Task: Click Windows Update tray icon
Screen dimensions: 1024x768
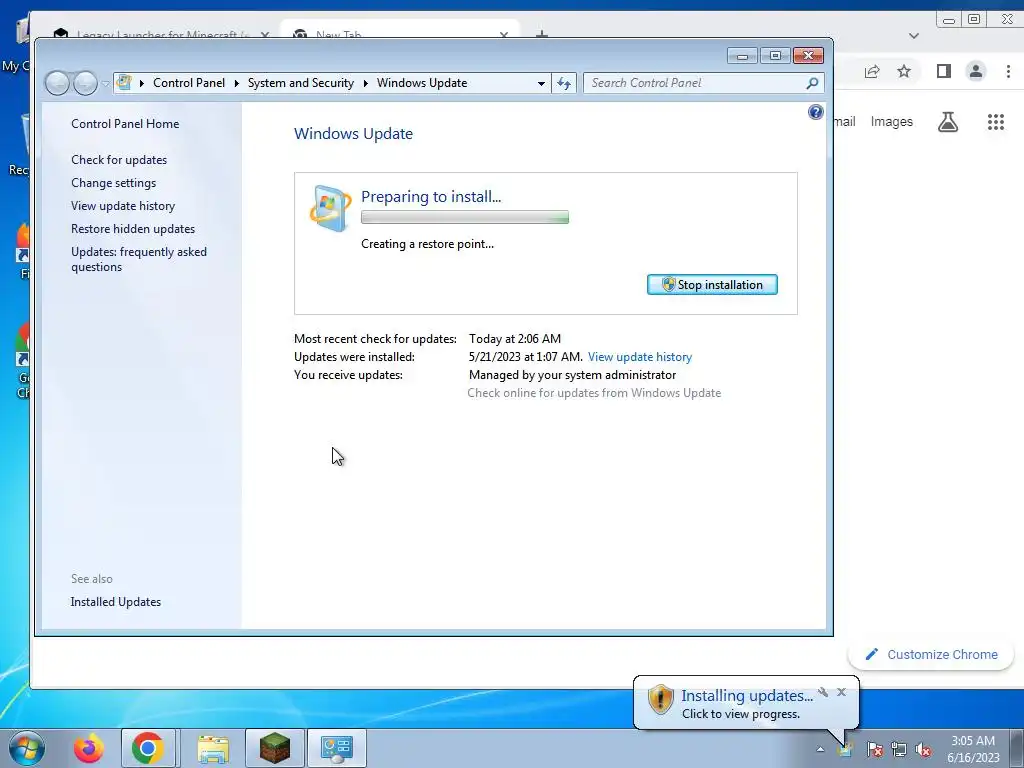Action: 845,749
